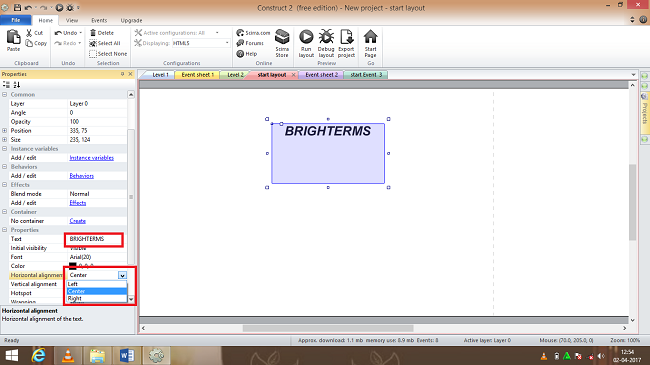The width and height of the screenshot is (650, 365).
Task: Start Debug layout
Action: tap(326, 43)
